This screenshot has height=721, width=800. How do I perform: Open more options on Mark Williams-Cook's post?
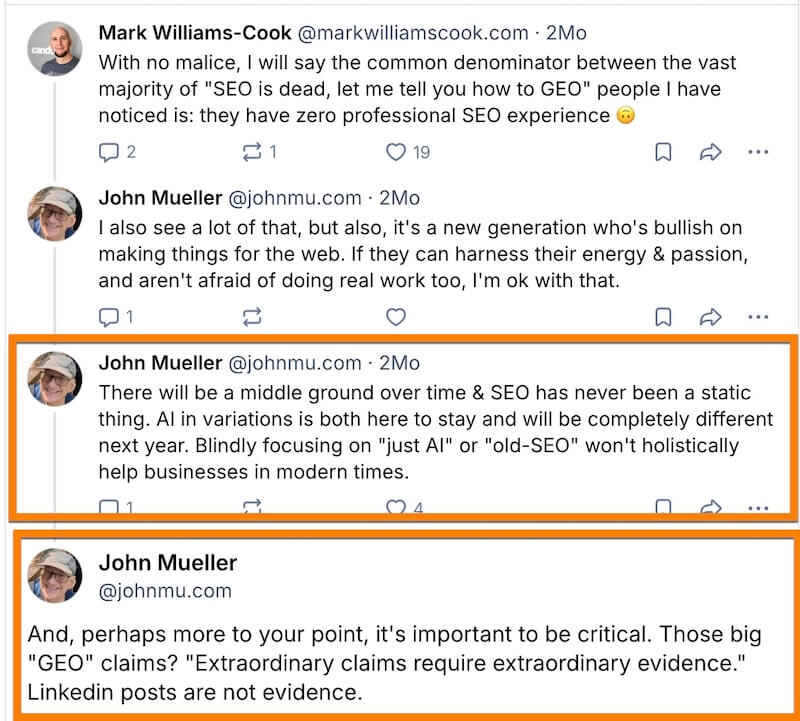coord(758,152)
